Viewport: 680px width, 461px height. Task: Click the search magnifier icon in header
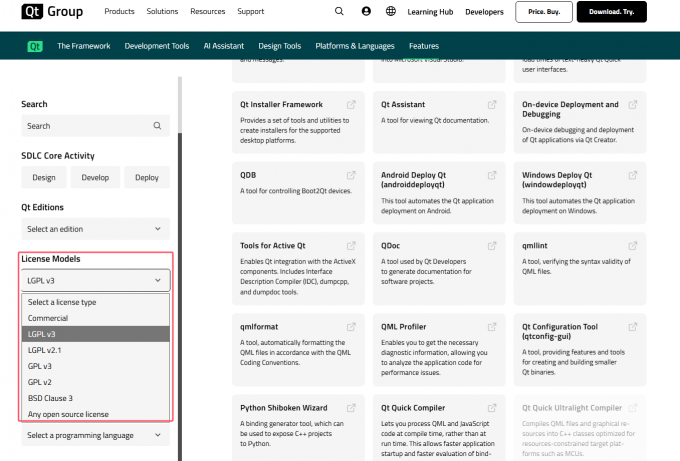coord(339,12)
